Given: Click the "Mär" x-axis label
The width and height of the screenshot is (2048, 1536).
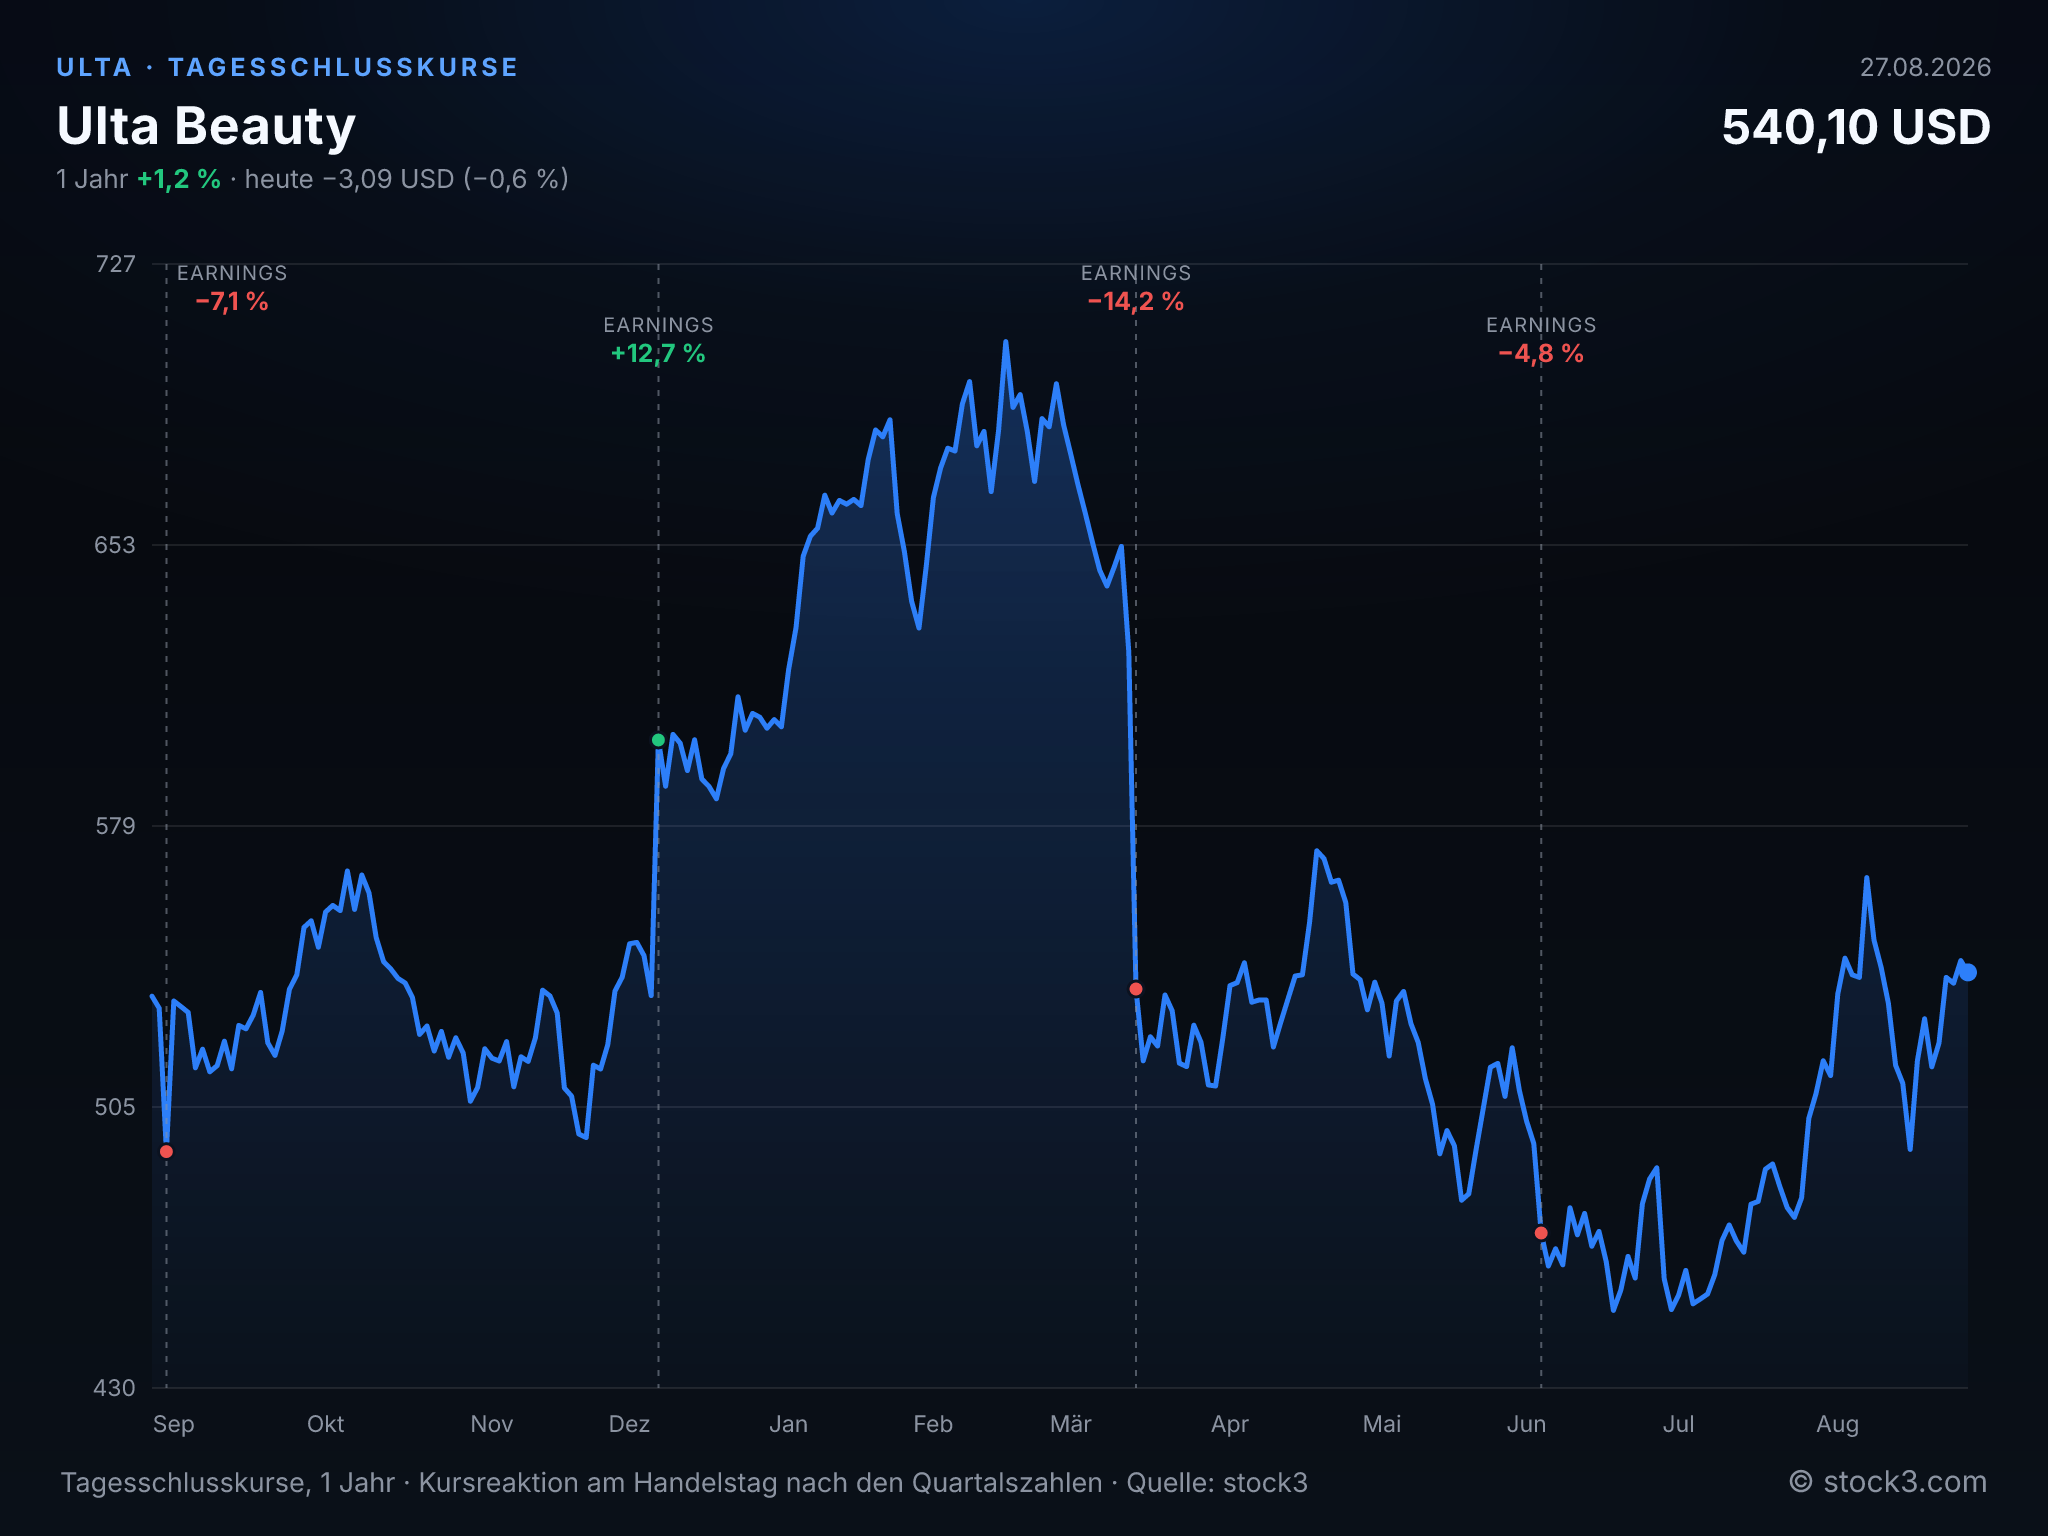Looking at the screenshot, I should (1071, 1424).
